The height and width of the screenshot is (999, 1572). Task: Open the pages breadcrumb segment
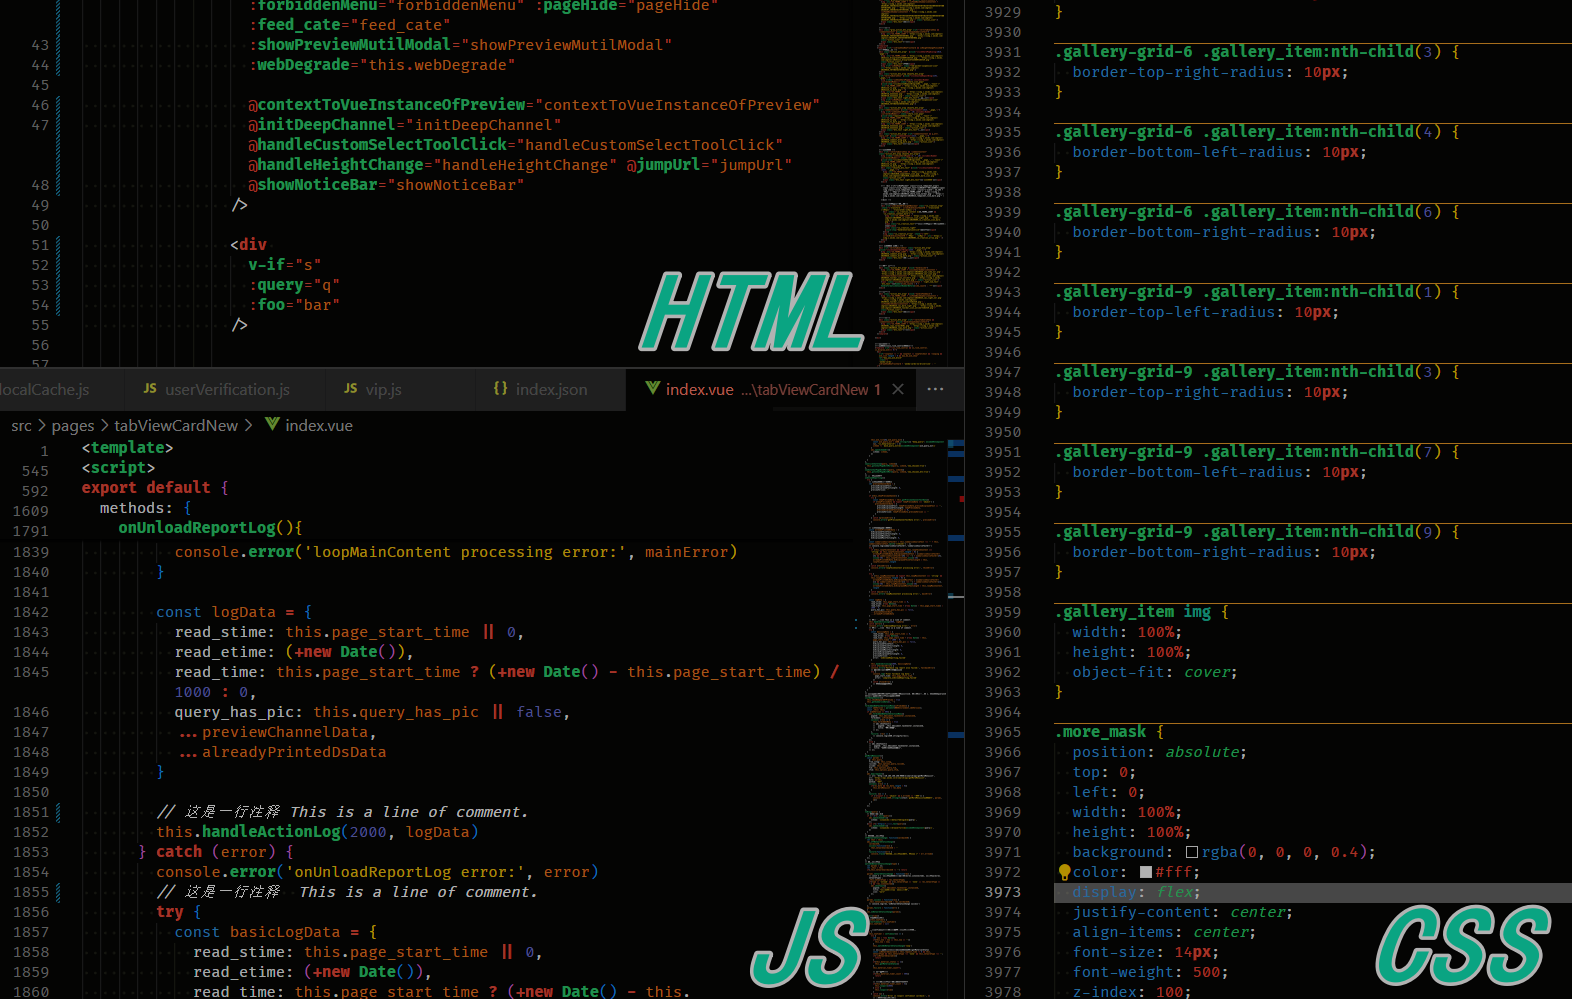(x=73, y=425)
